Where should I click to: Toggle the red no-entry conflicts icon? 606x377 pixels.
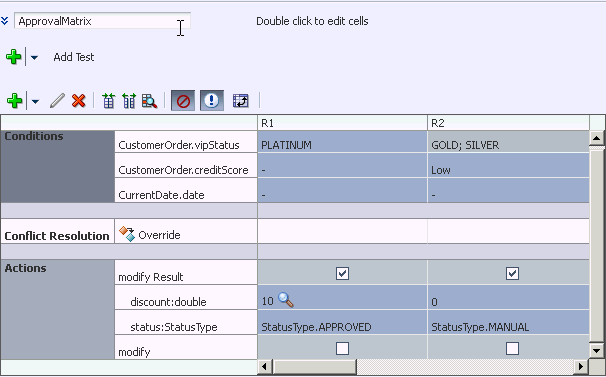tap(183, 101)
